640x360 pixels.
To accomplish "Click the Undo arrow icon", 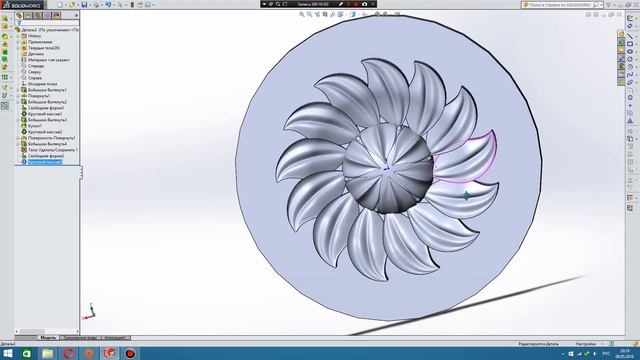I will 108,5.
